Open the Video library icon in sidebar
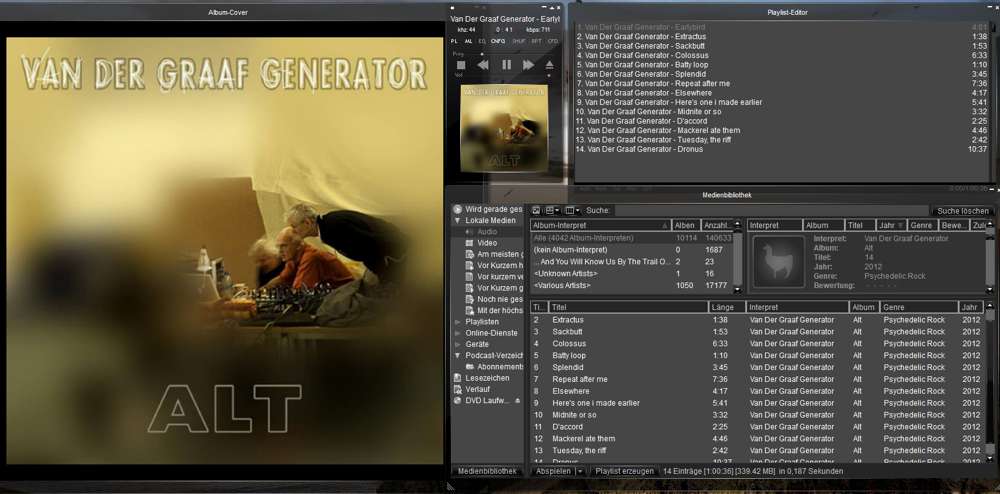 click(470, 243)
